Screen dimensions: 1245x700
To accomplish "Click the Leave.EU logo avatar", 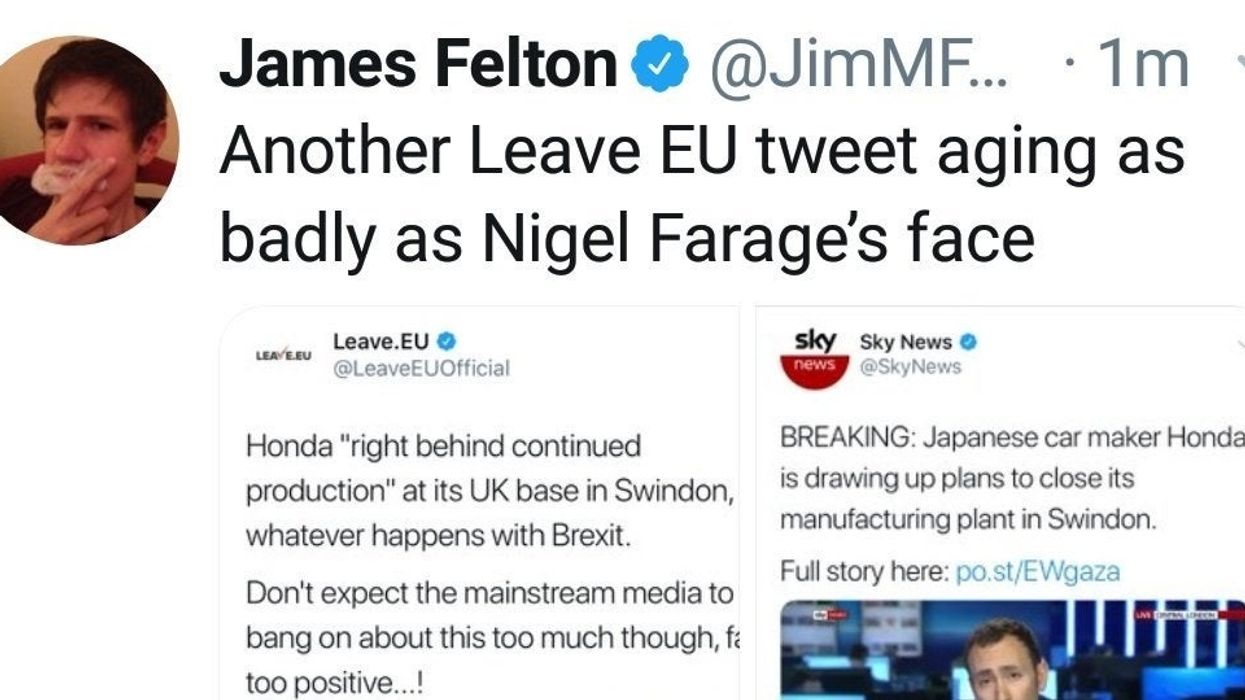I will pos(284,355).
